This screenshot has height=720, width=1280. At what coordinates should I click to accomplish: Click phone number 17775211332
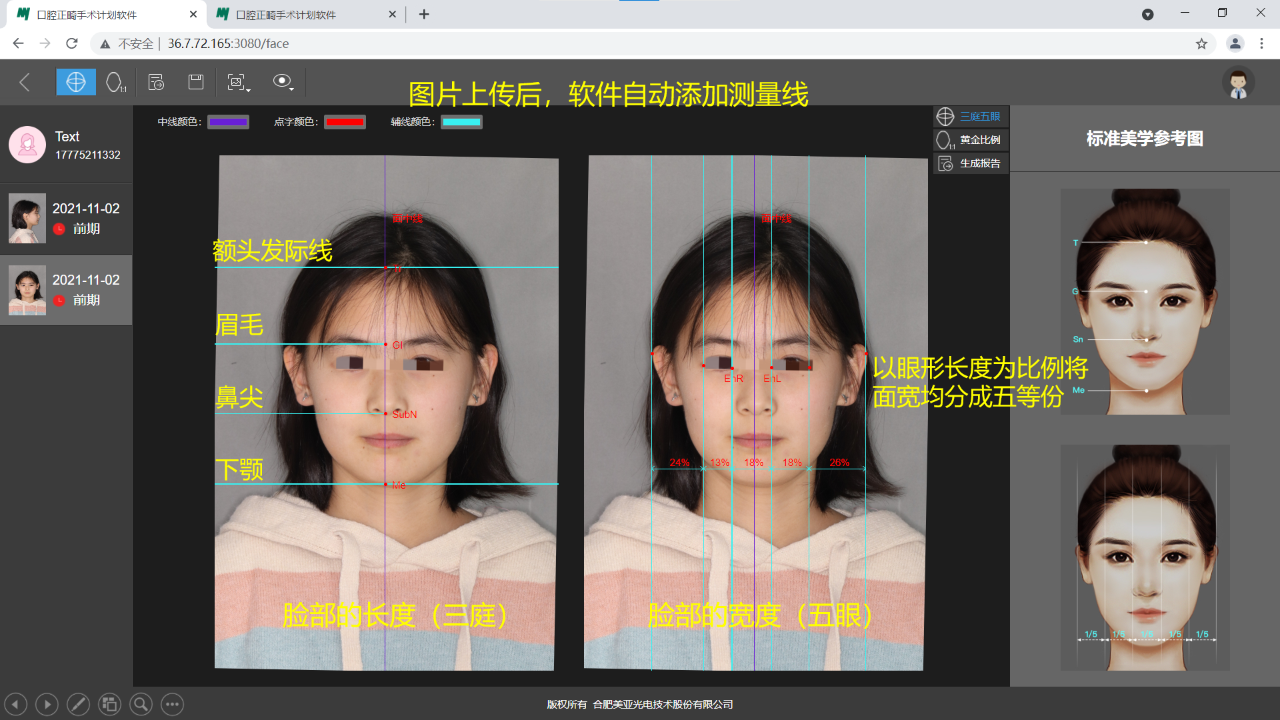pyautogui.click(x=88, y=155)
